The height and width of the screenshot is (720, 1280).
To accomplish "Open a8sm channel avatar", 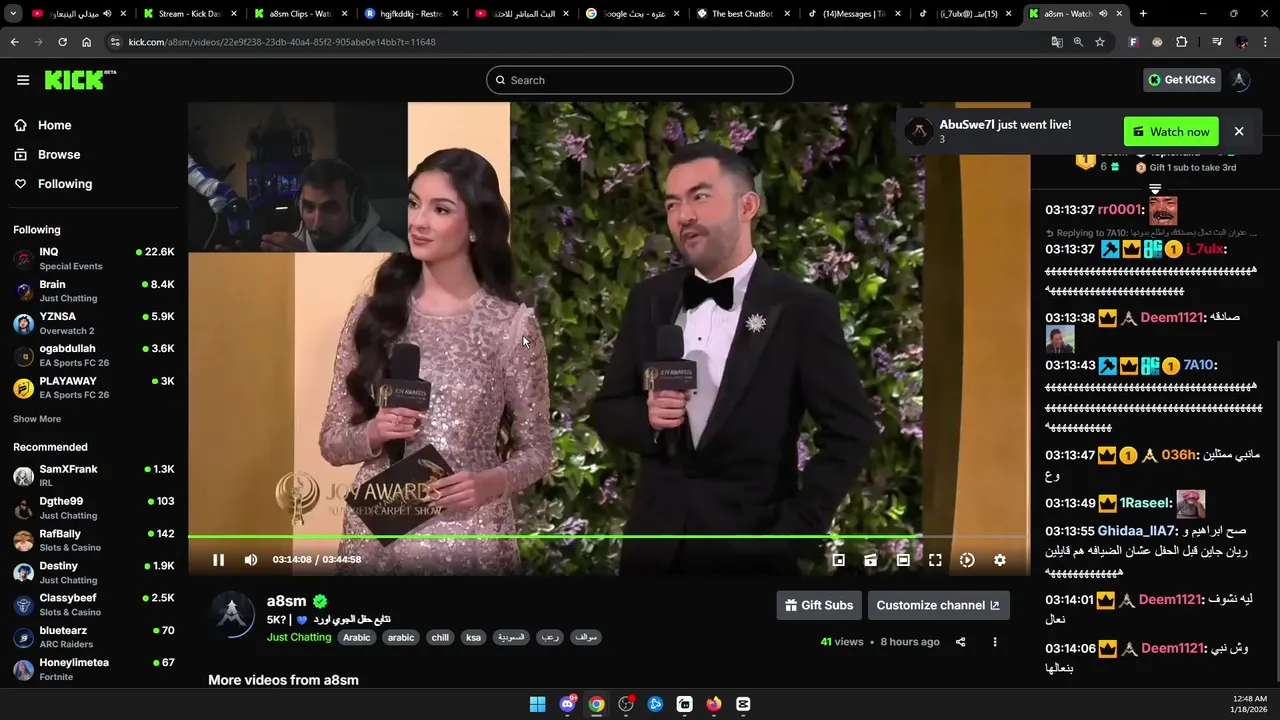I will coord(232,613).
